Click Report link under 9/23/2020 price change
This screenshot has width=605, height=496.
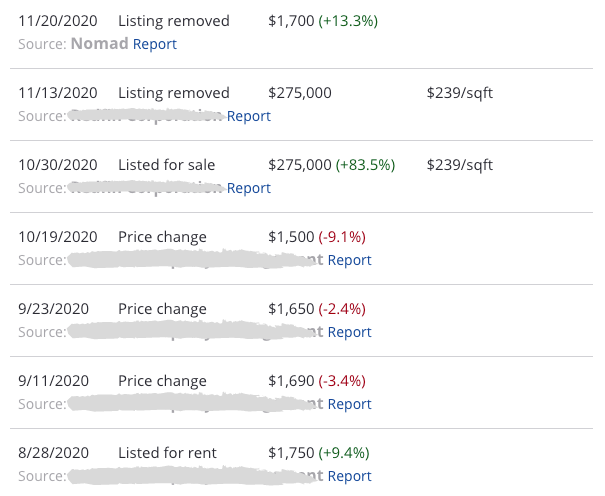[x=349, y=332]
